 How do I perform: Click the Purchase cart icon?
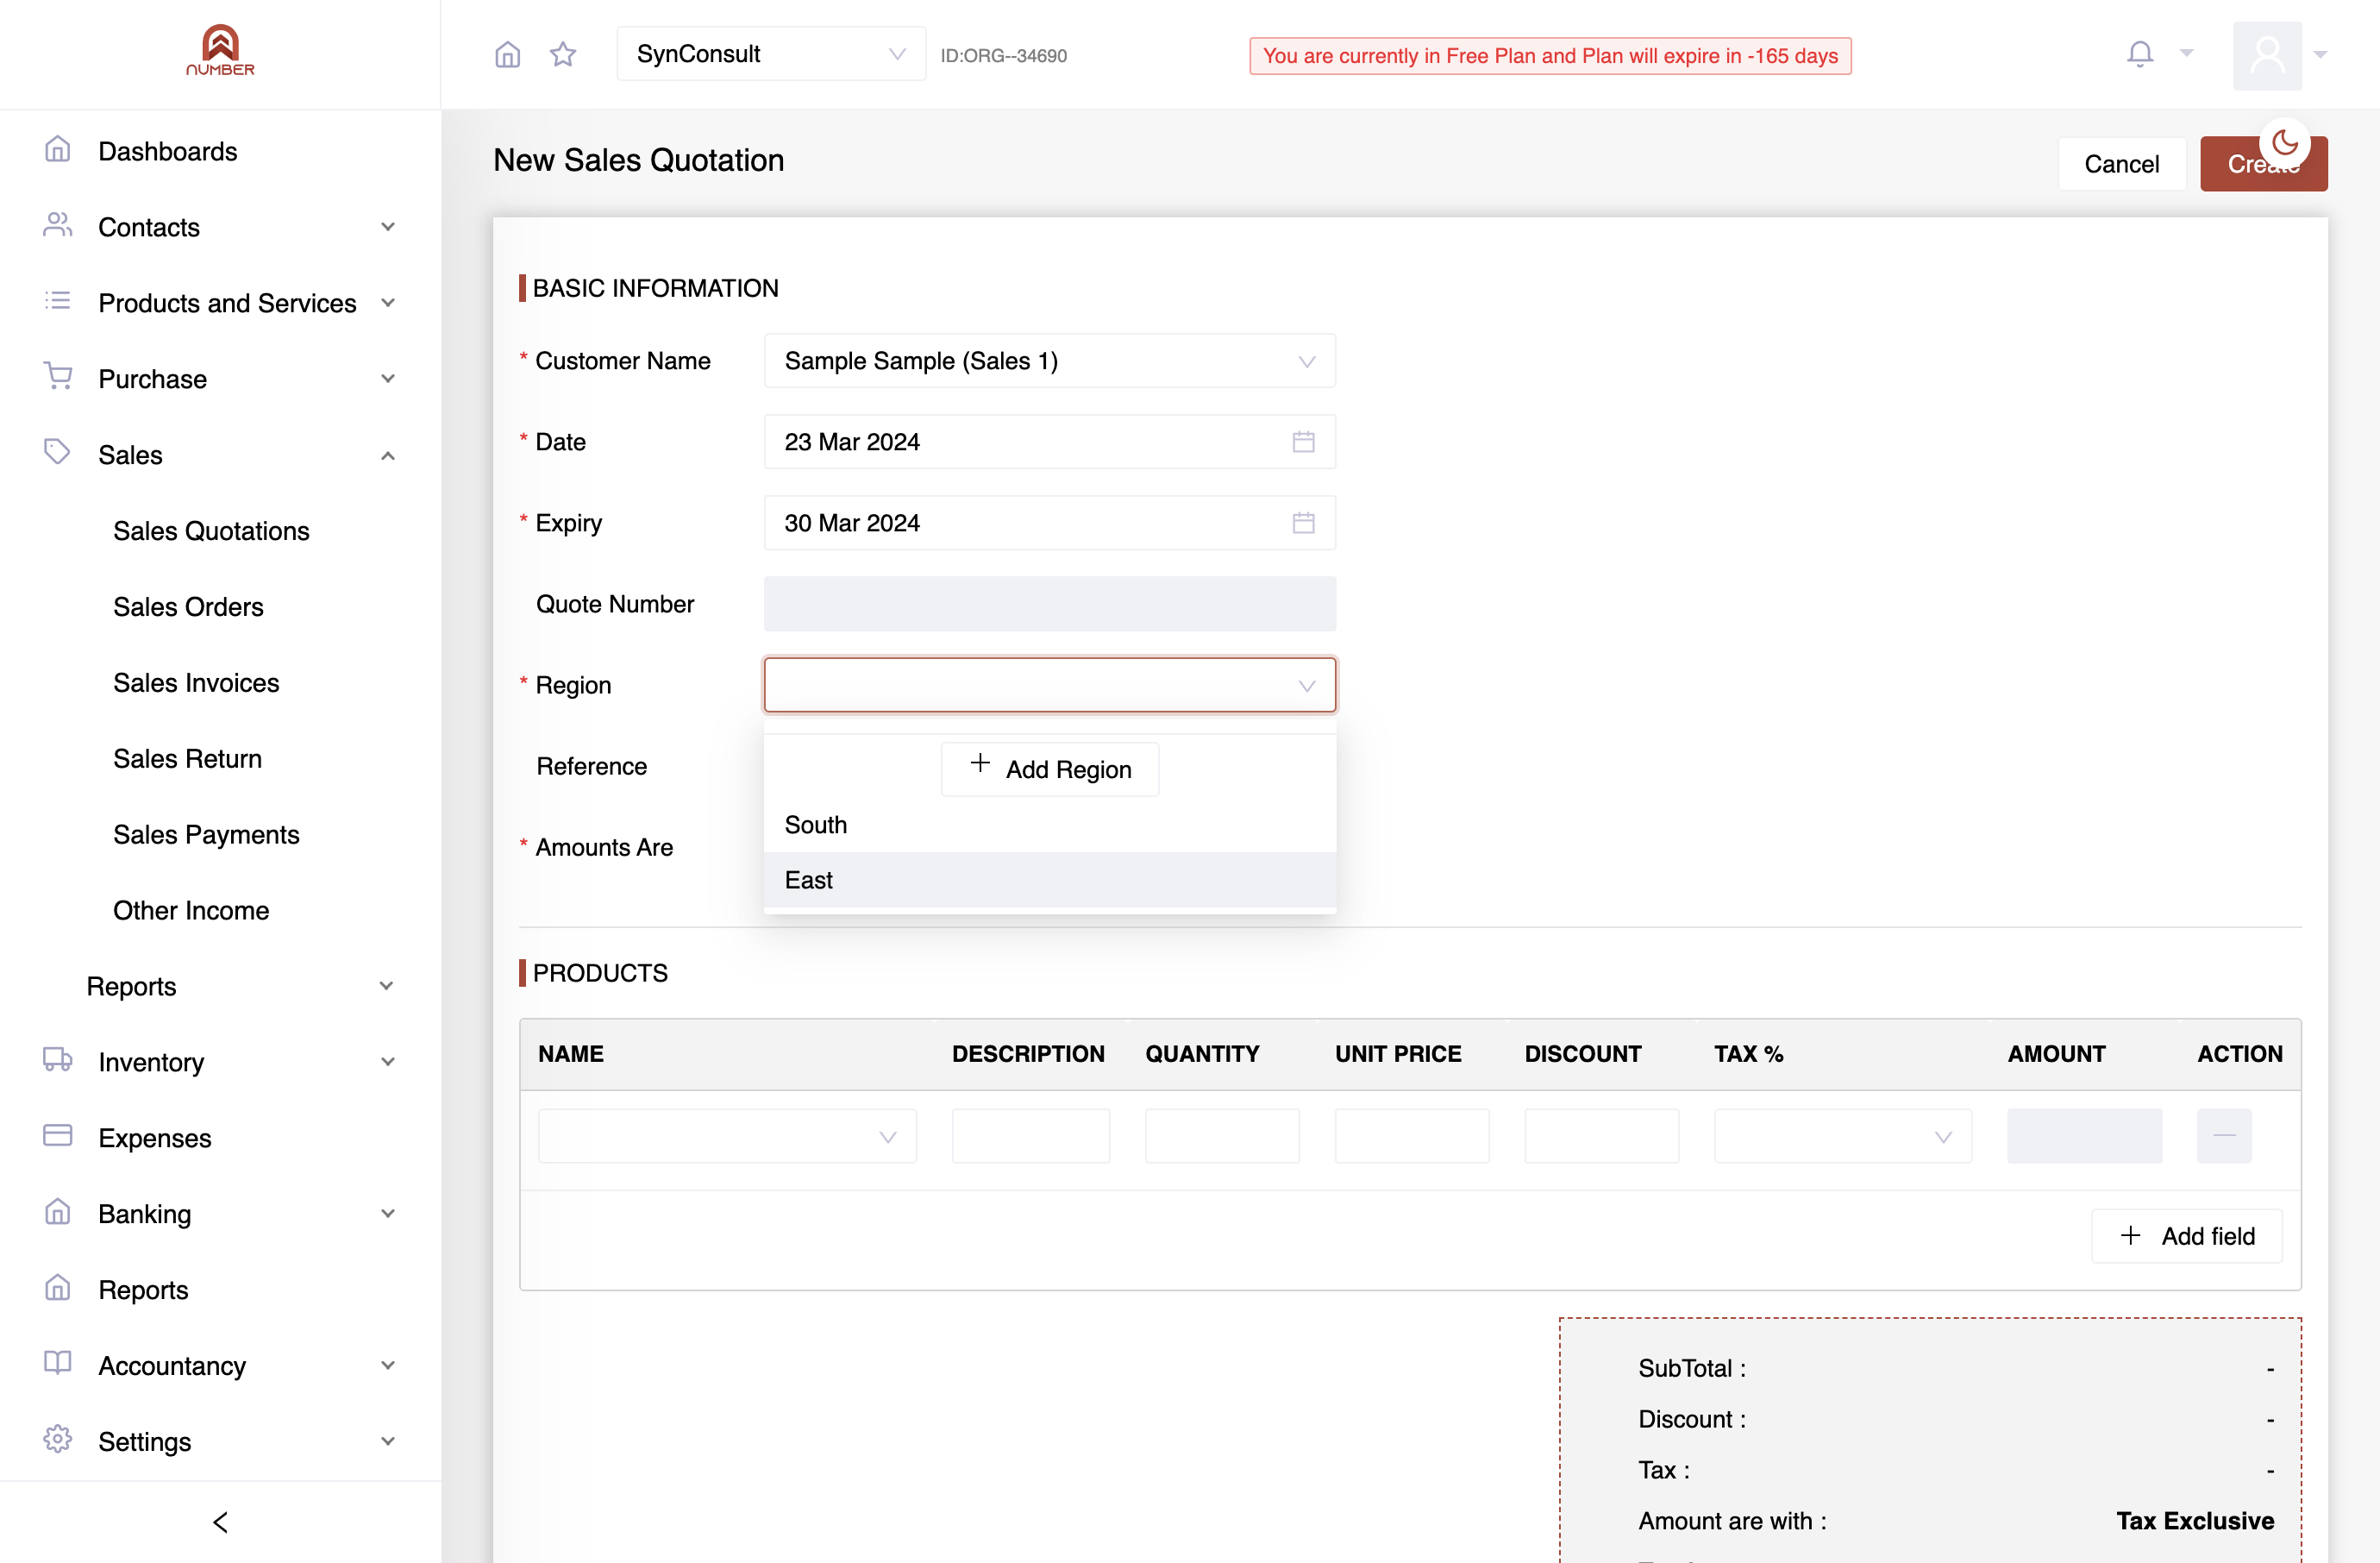tap(58, 377)
